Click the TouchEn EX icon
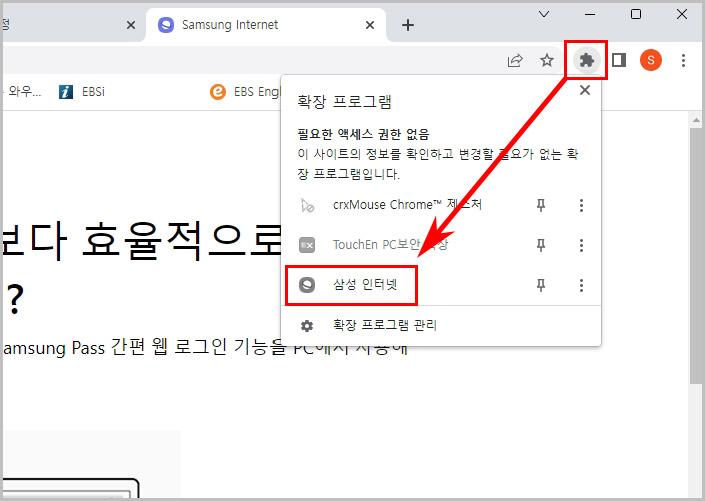Viewport: 705px width, 501px height. point(307,245)
